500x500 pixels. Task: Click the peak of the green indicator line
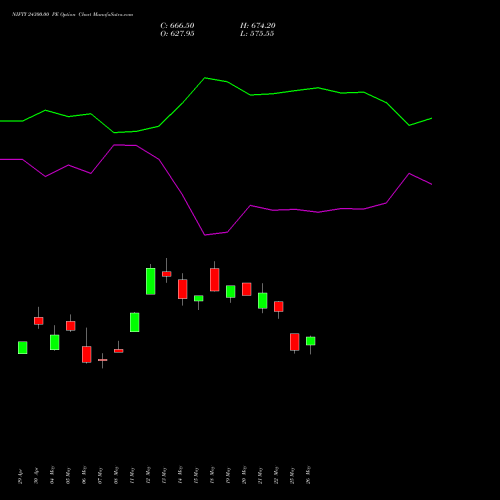point(205,78)
